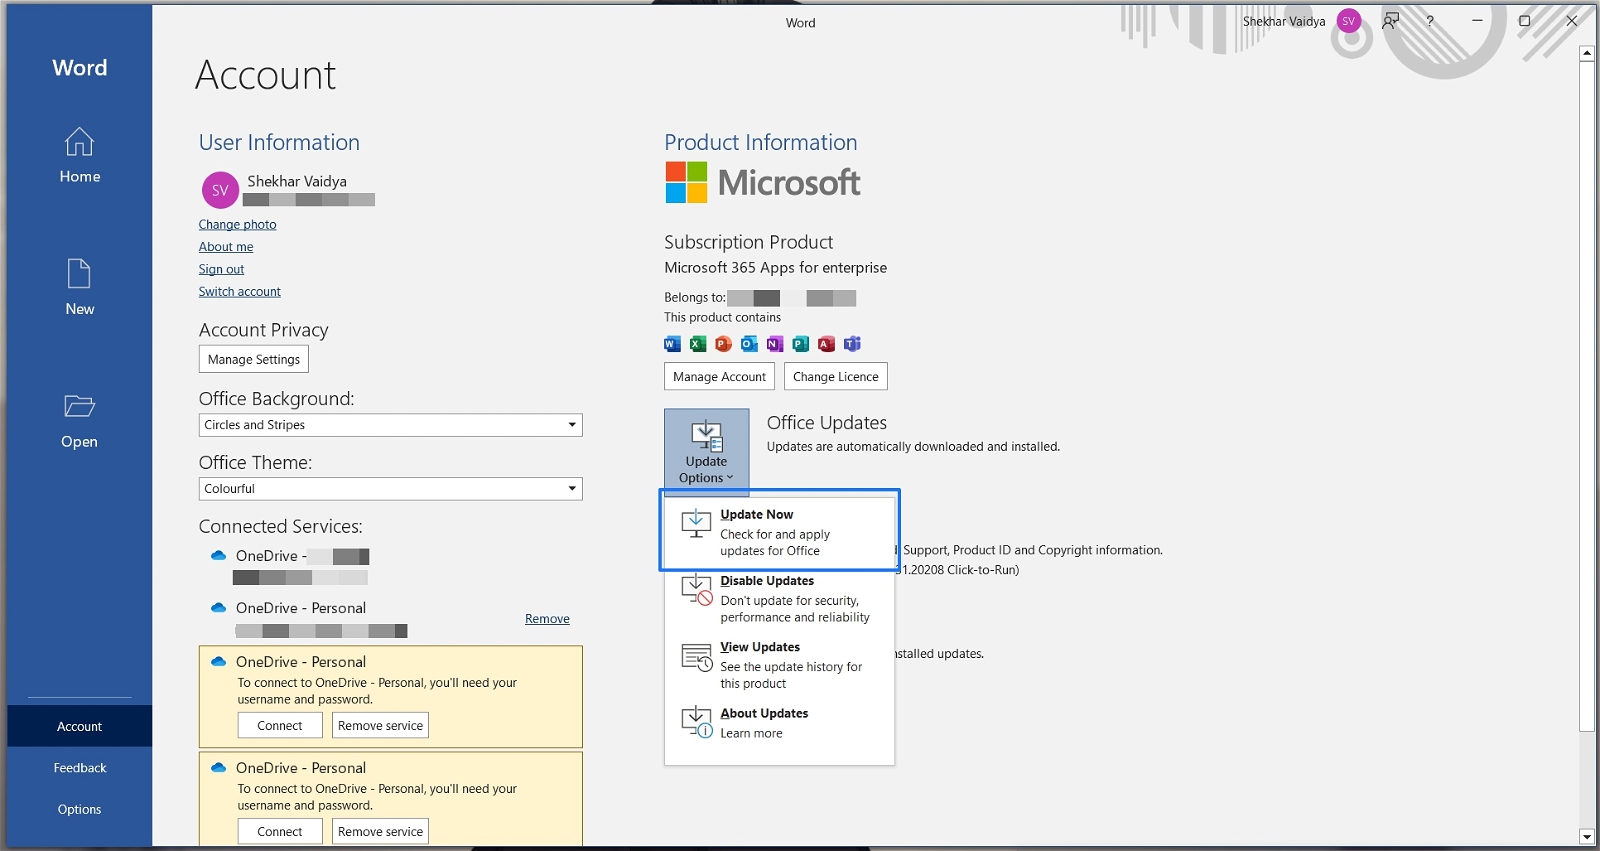1600x851 pixels.
Task: Click the OneNote app icon under product contains
Action: tap(775, 344)
